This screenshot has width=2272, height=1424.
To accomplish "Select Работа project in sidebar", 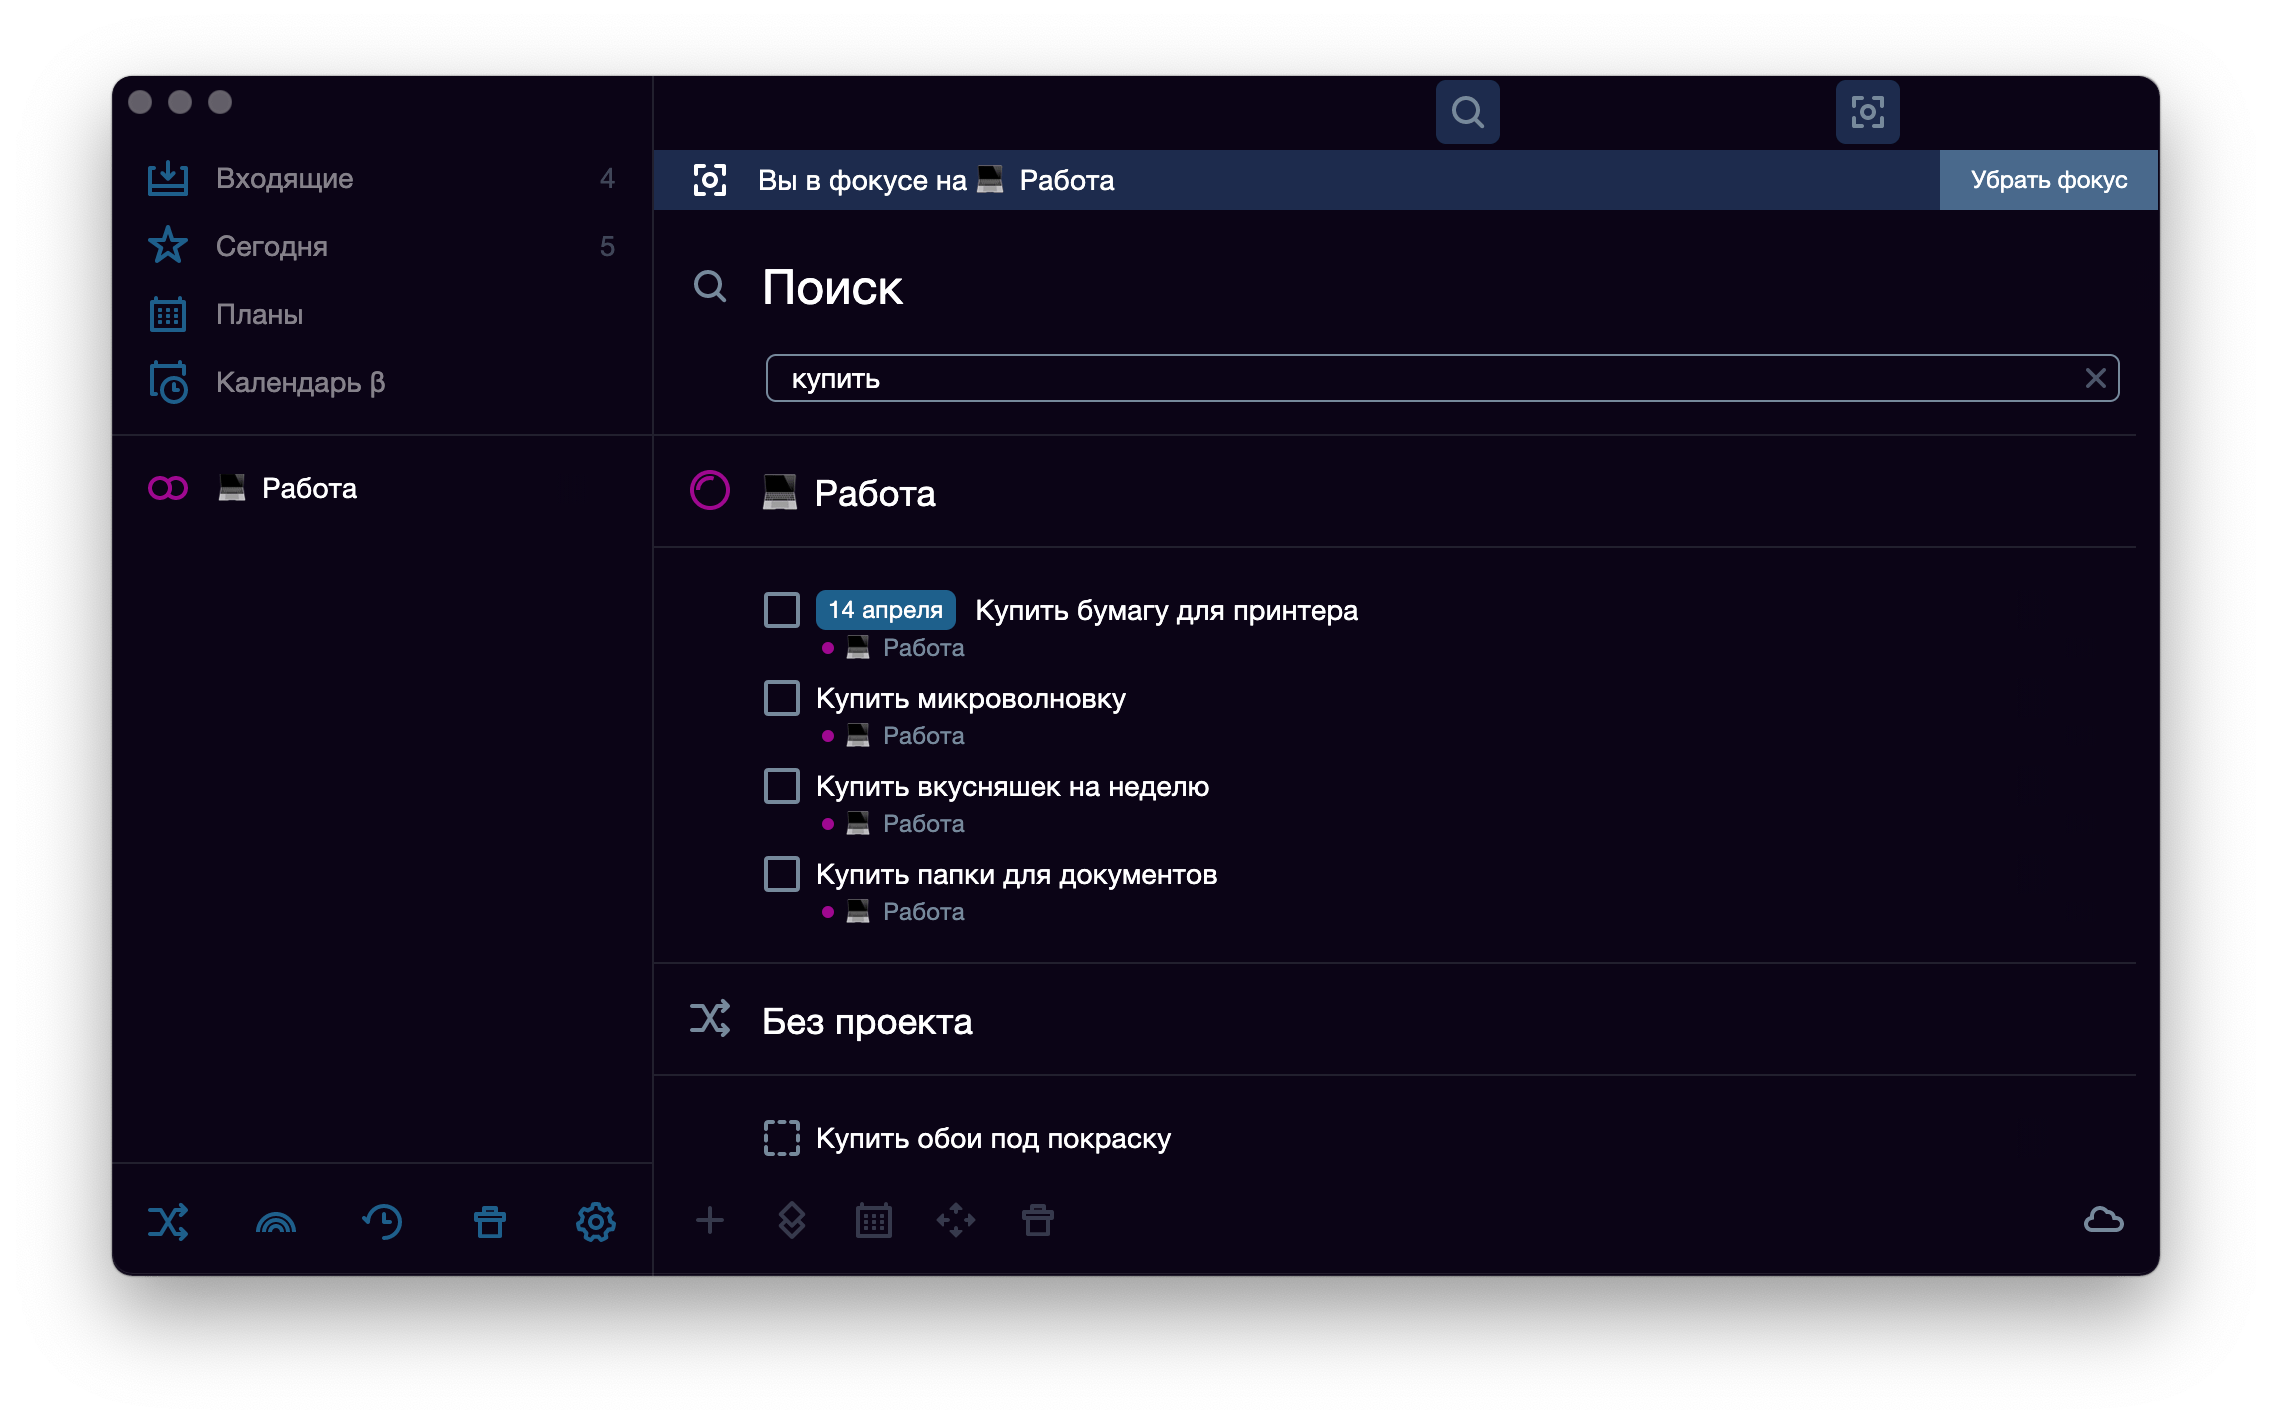I will click(382, 488).
